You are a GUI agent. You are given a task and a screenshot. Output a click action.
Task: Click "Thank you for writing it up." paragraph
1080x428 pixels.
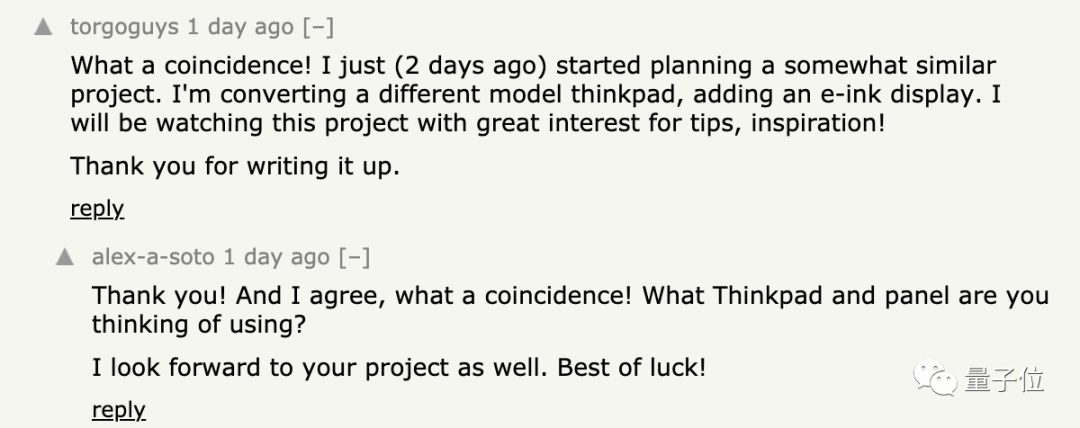(235, 166)
